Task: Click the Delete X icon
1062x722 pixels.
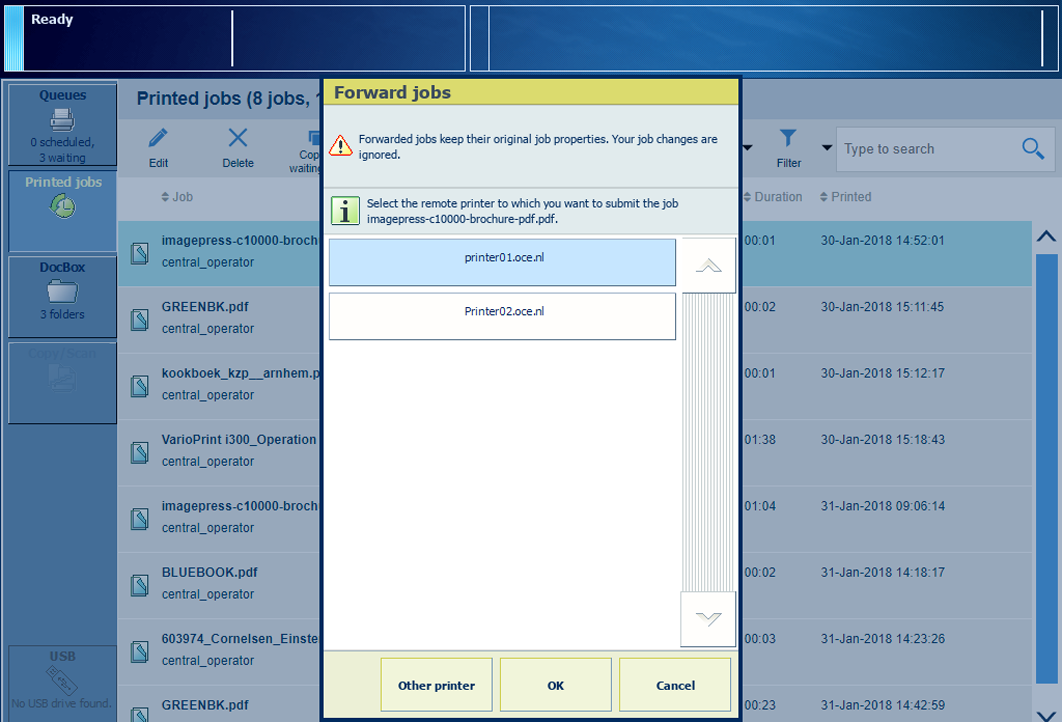Action: coord(237,139)
